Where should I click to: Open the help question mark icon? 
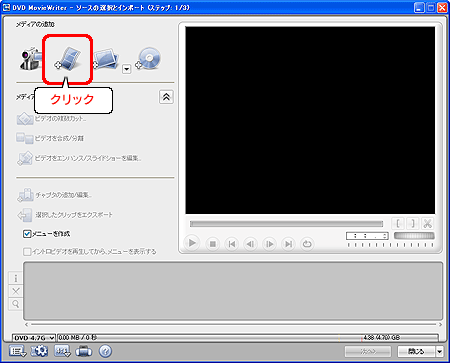pyautogui.click(x=105, y=351)
